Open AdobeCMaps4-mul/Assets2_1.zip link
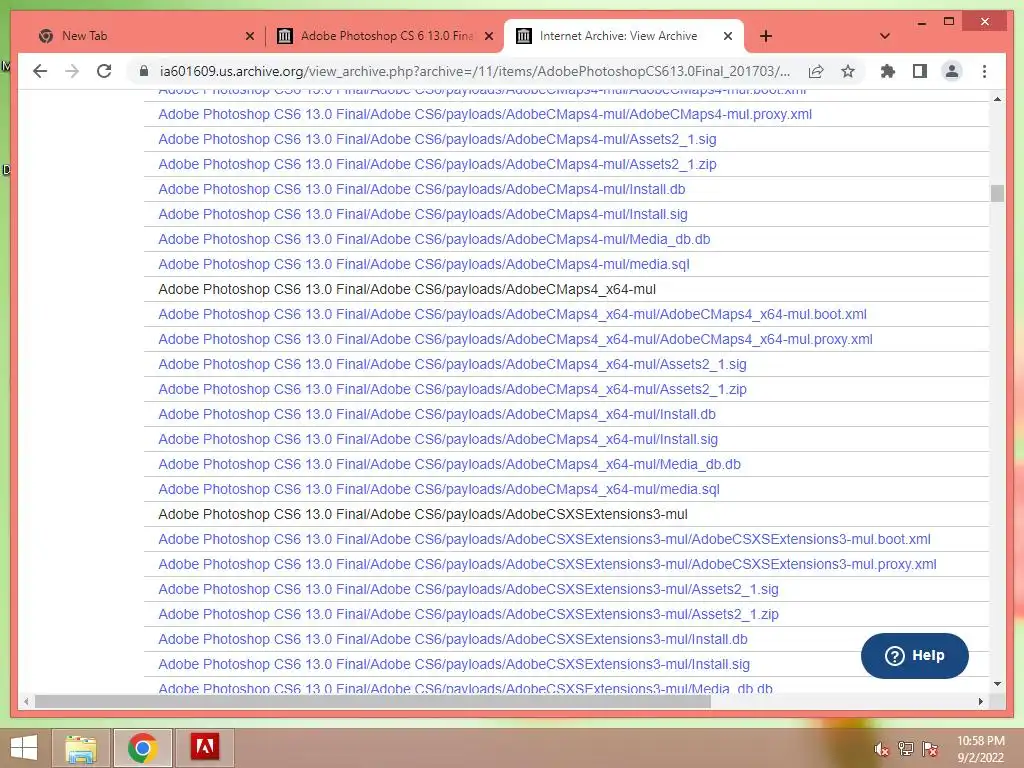Screen dimensions: 1024x768 point(437,164)
